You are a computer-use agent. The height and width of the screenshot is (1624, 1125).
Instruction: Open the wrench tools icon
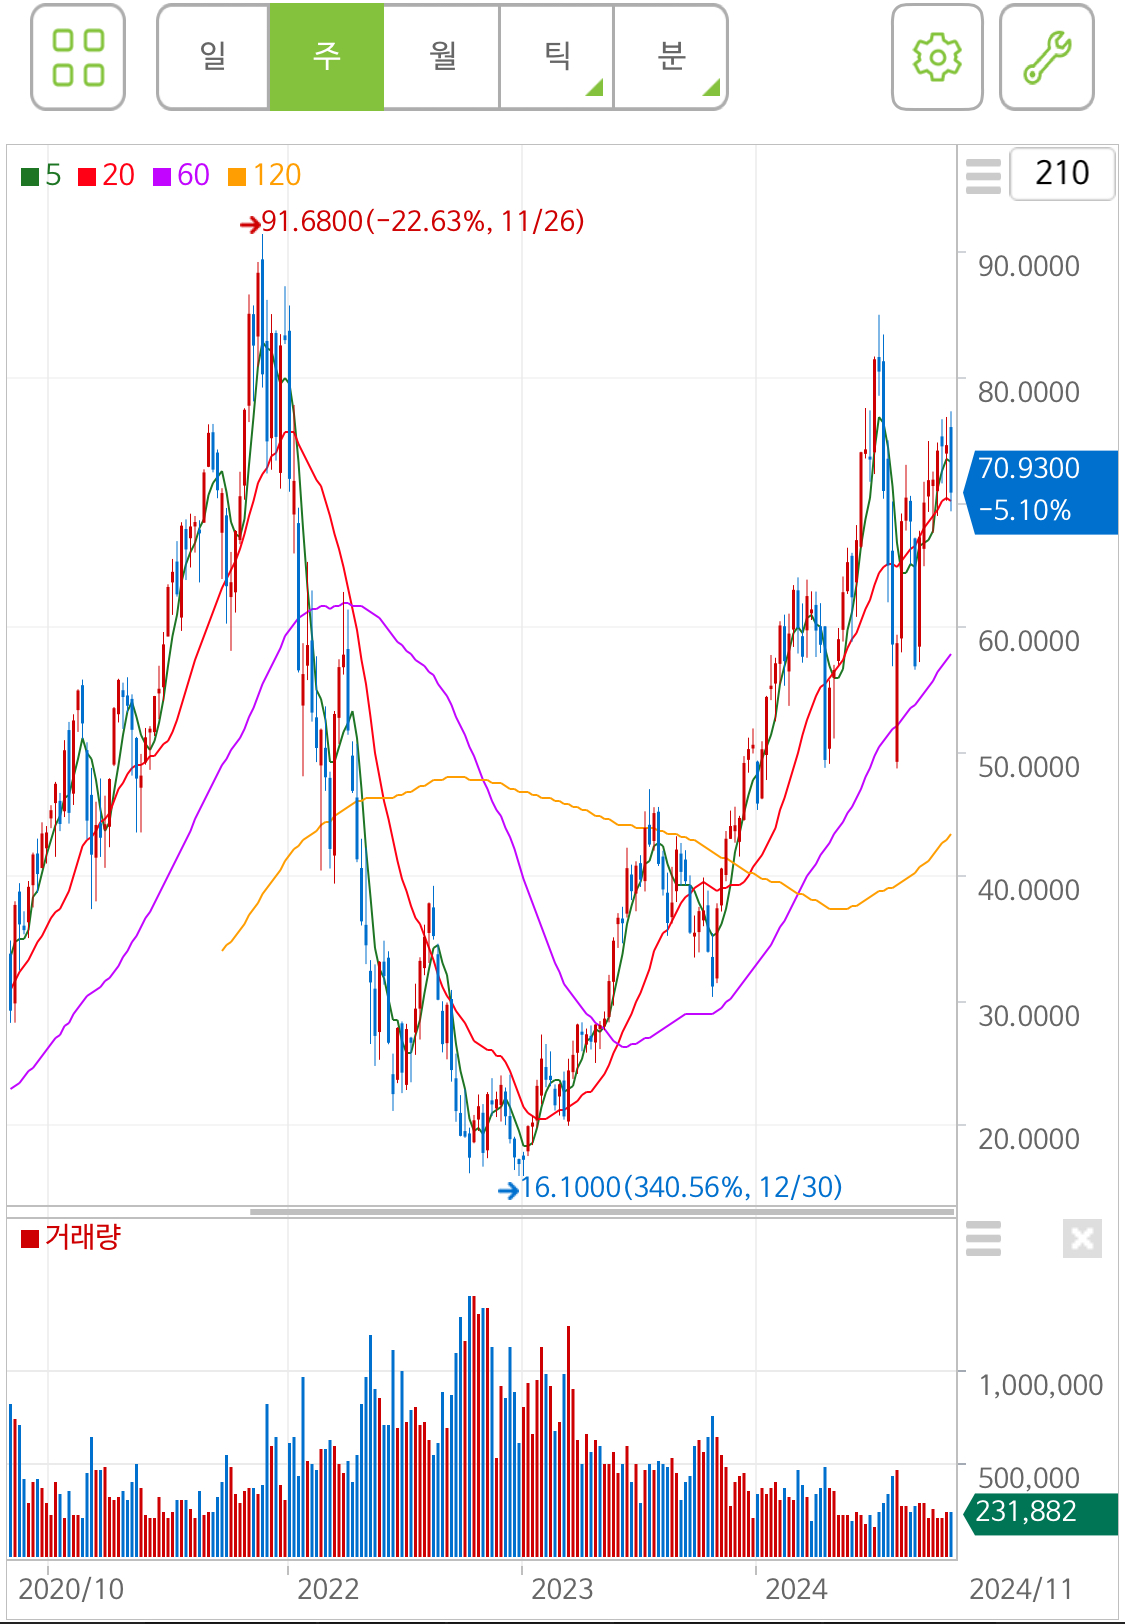tap(1047, 57)
